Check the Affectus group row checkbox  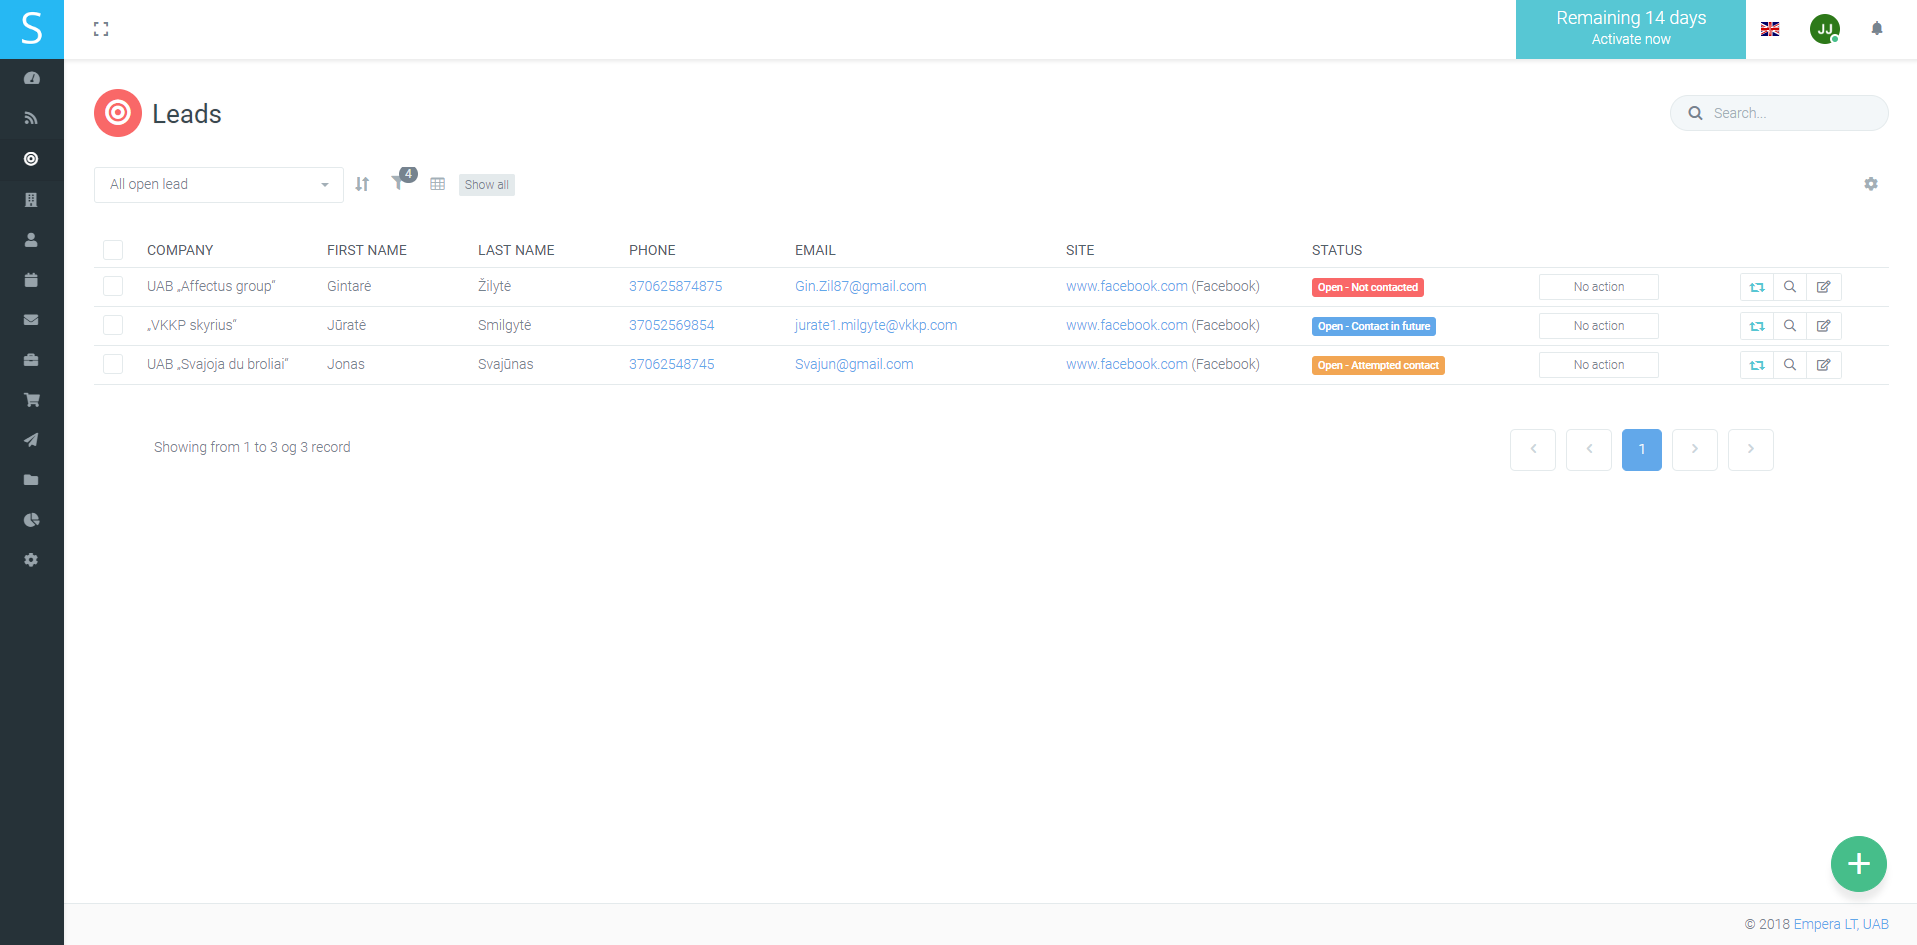click(x=113, y=286)
